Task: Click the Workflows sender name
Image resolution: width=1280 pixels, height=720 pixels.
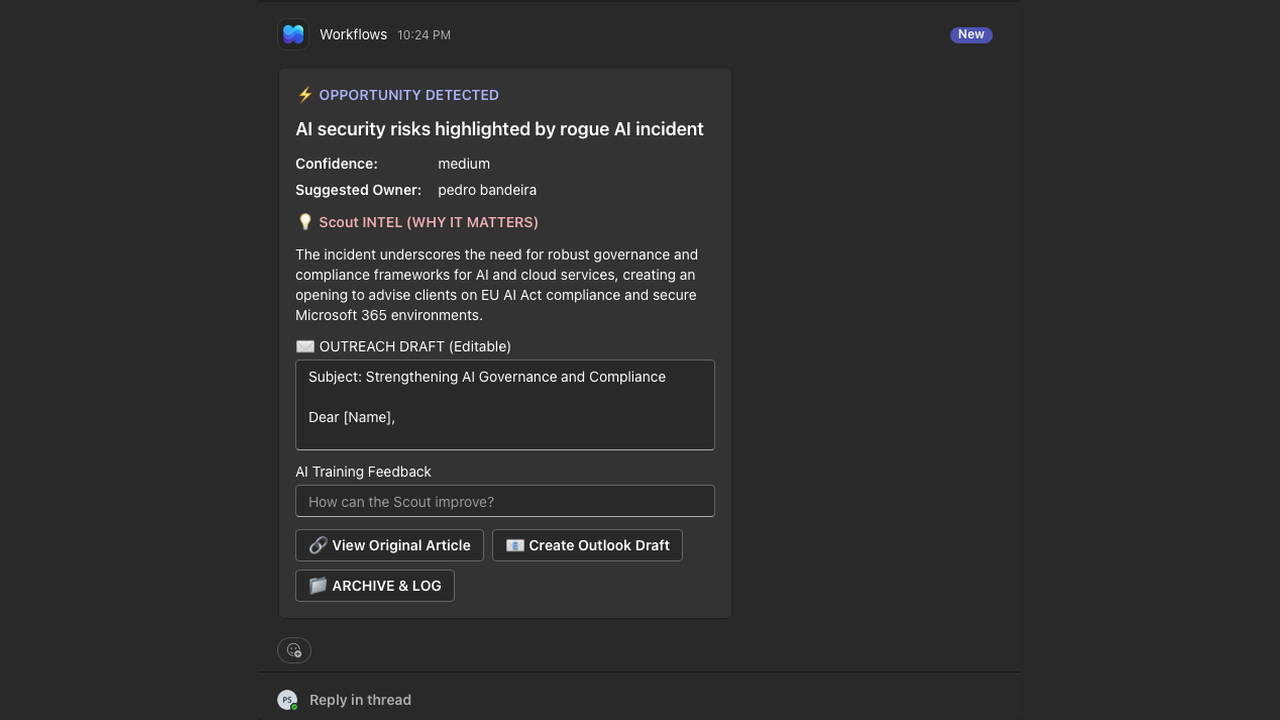Action: pos(353,34)
